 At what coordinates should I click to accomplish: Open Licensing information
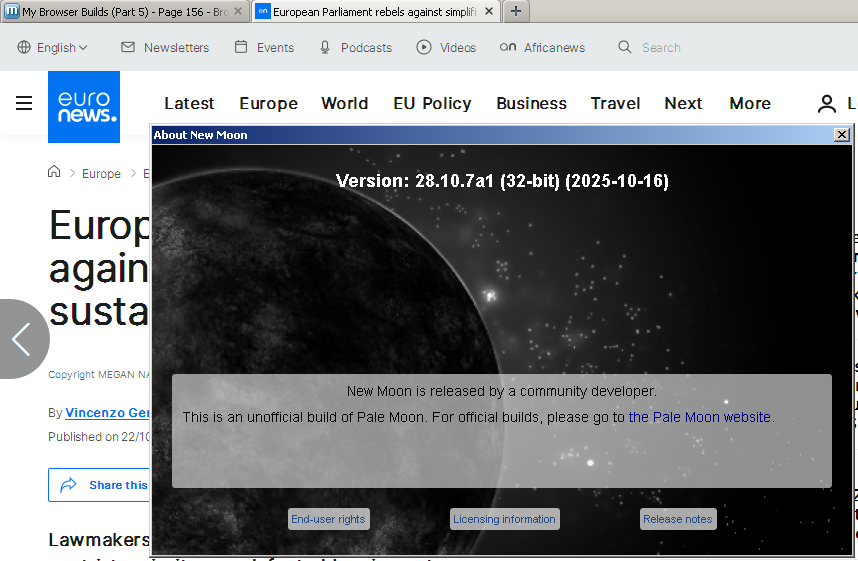504,519
